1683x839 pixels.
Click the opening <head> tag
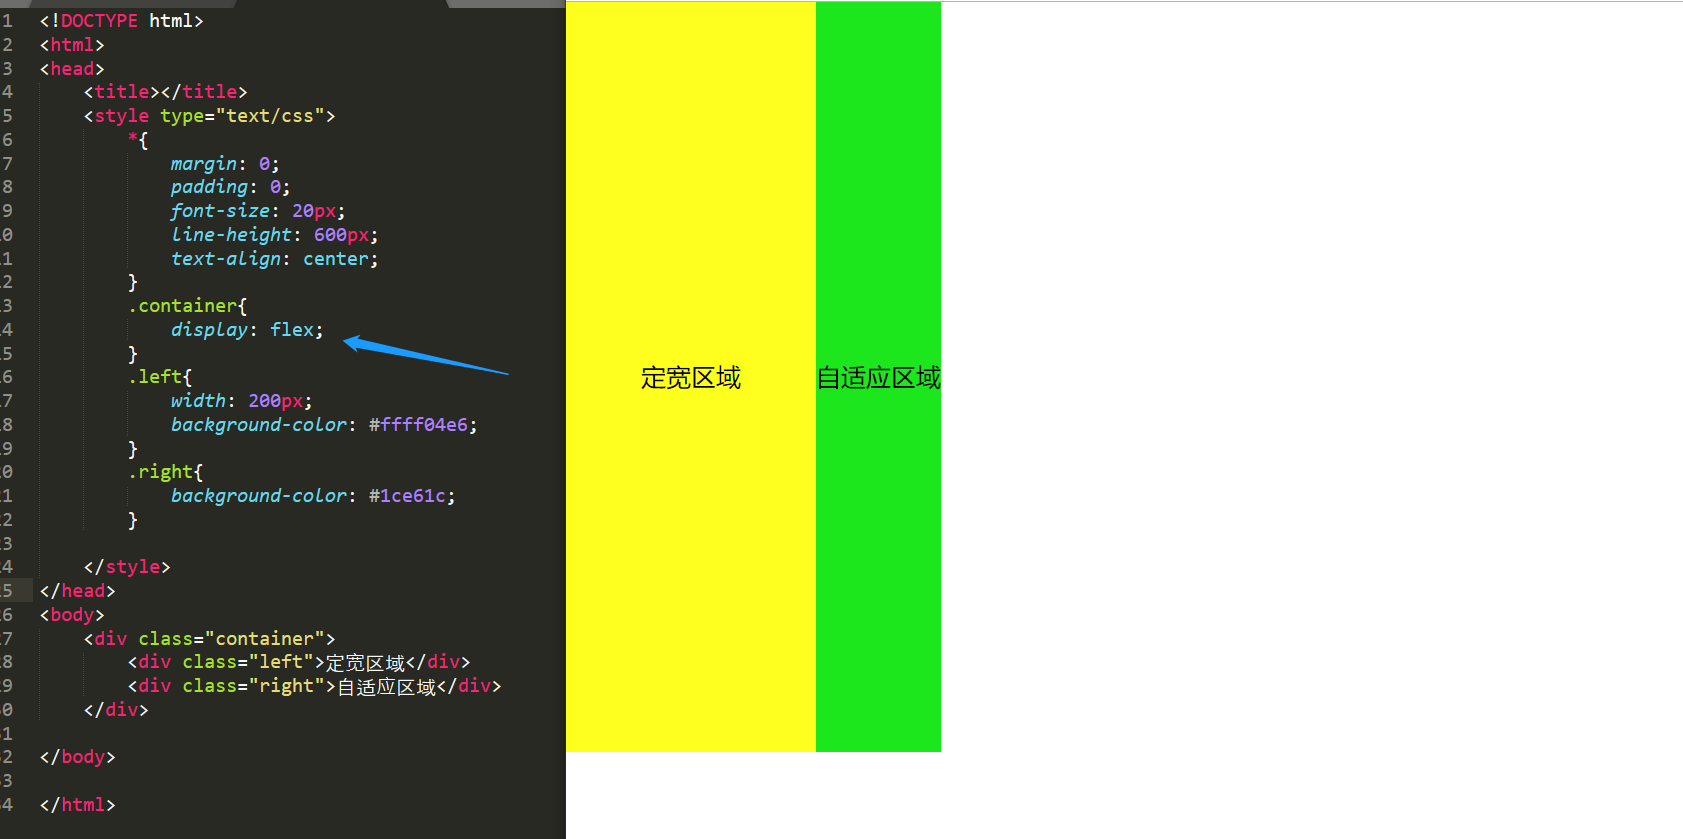point(72,69)
